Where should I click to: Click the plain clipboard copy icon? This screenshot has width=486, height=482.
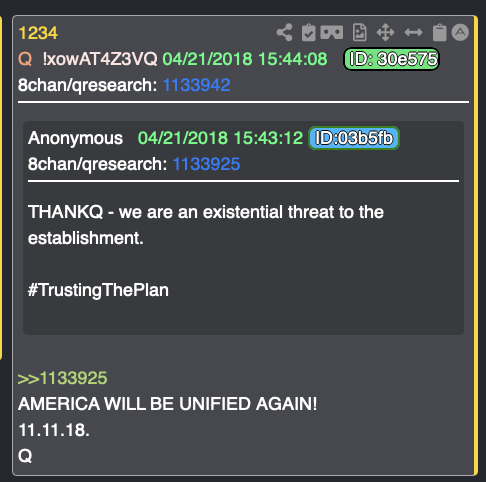(x=439, y=32)
